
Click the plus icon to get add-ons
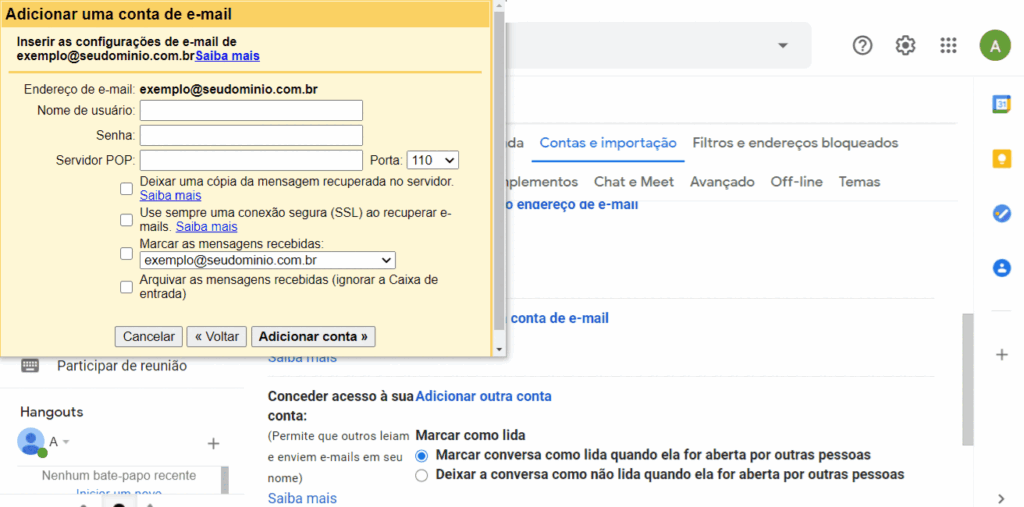[1001, 354]
